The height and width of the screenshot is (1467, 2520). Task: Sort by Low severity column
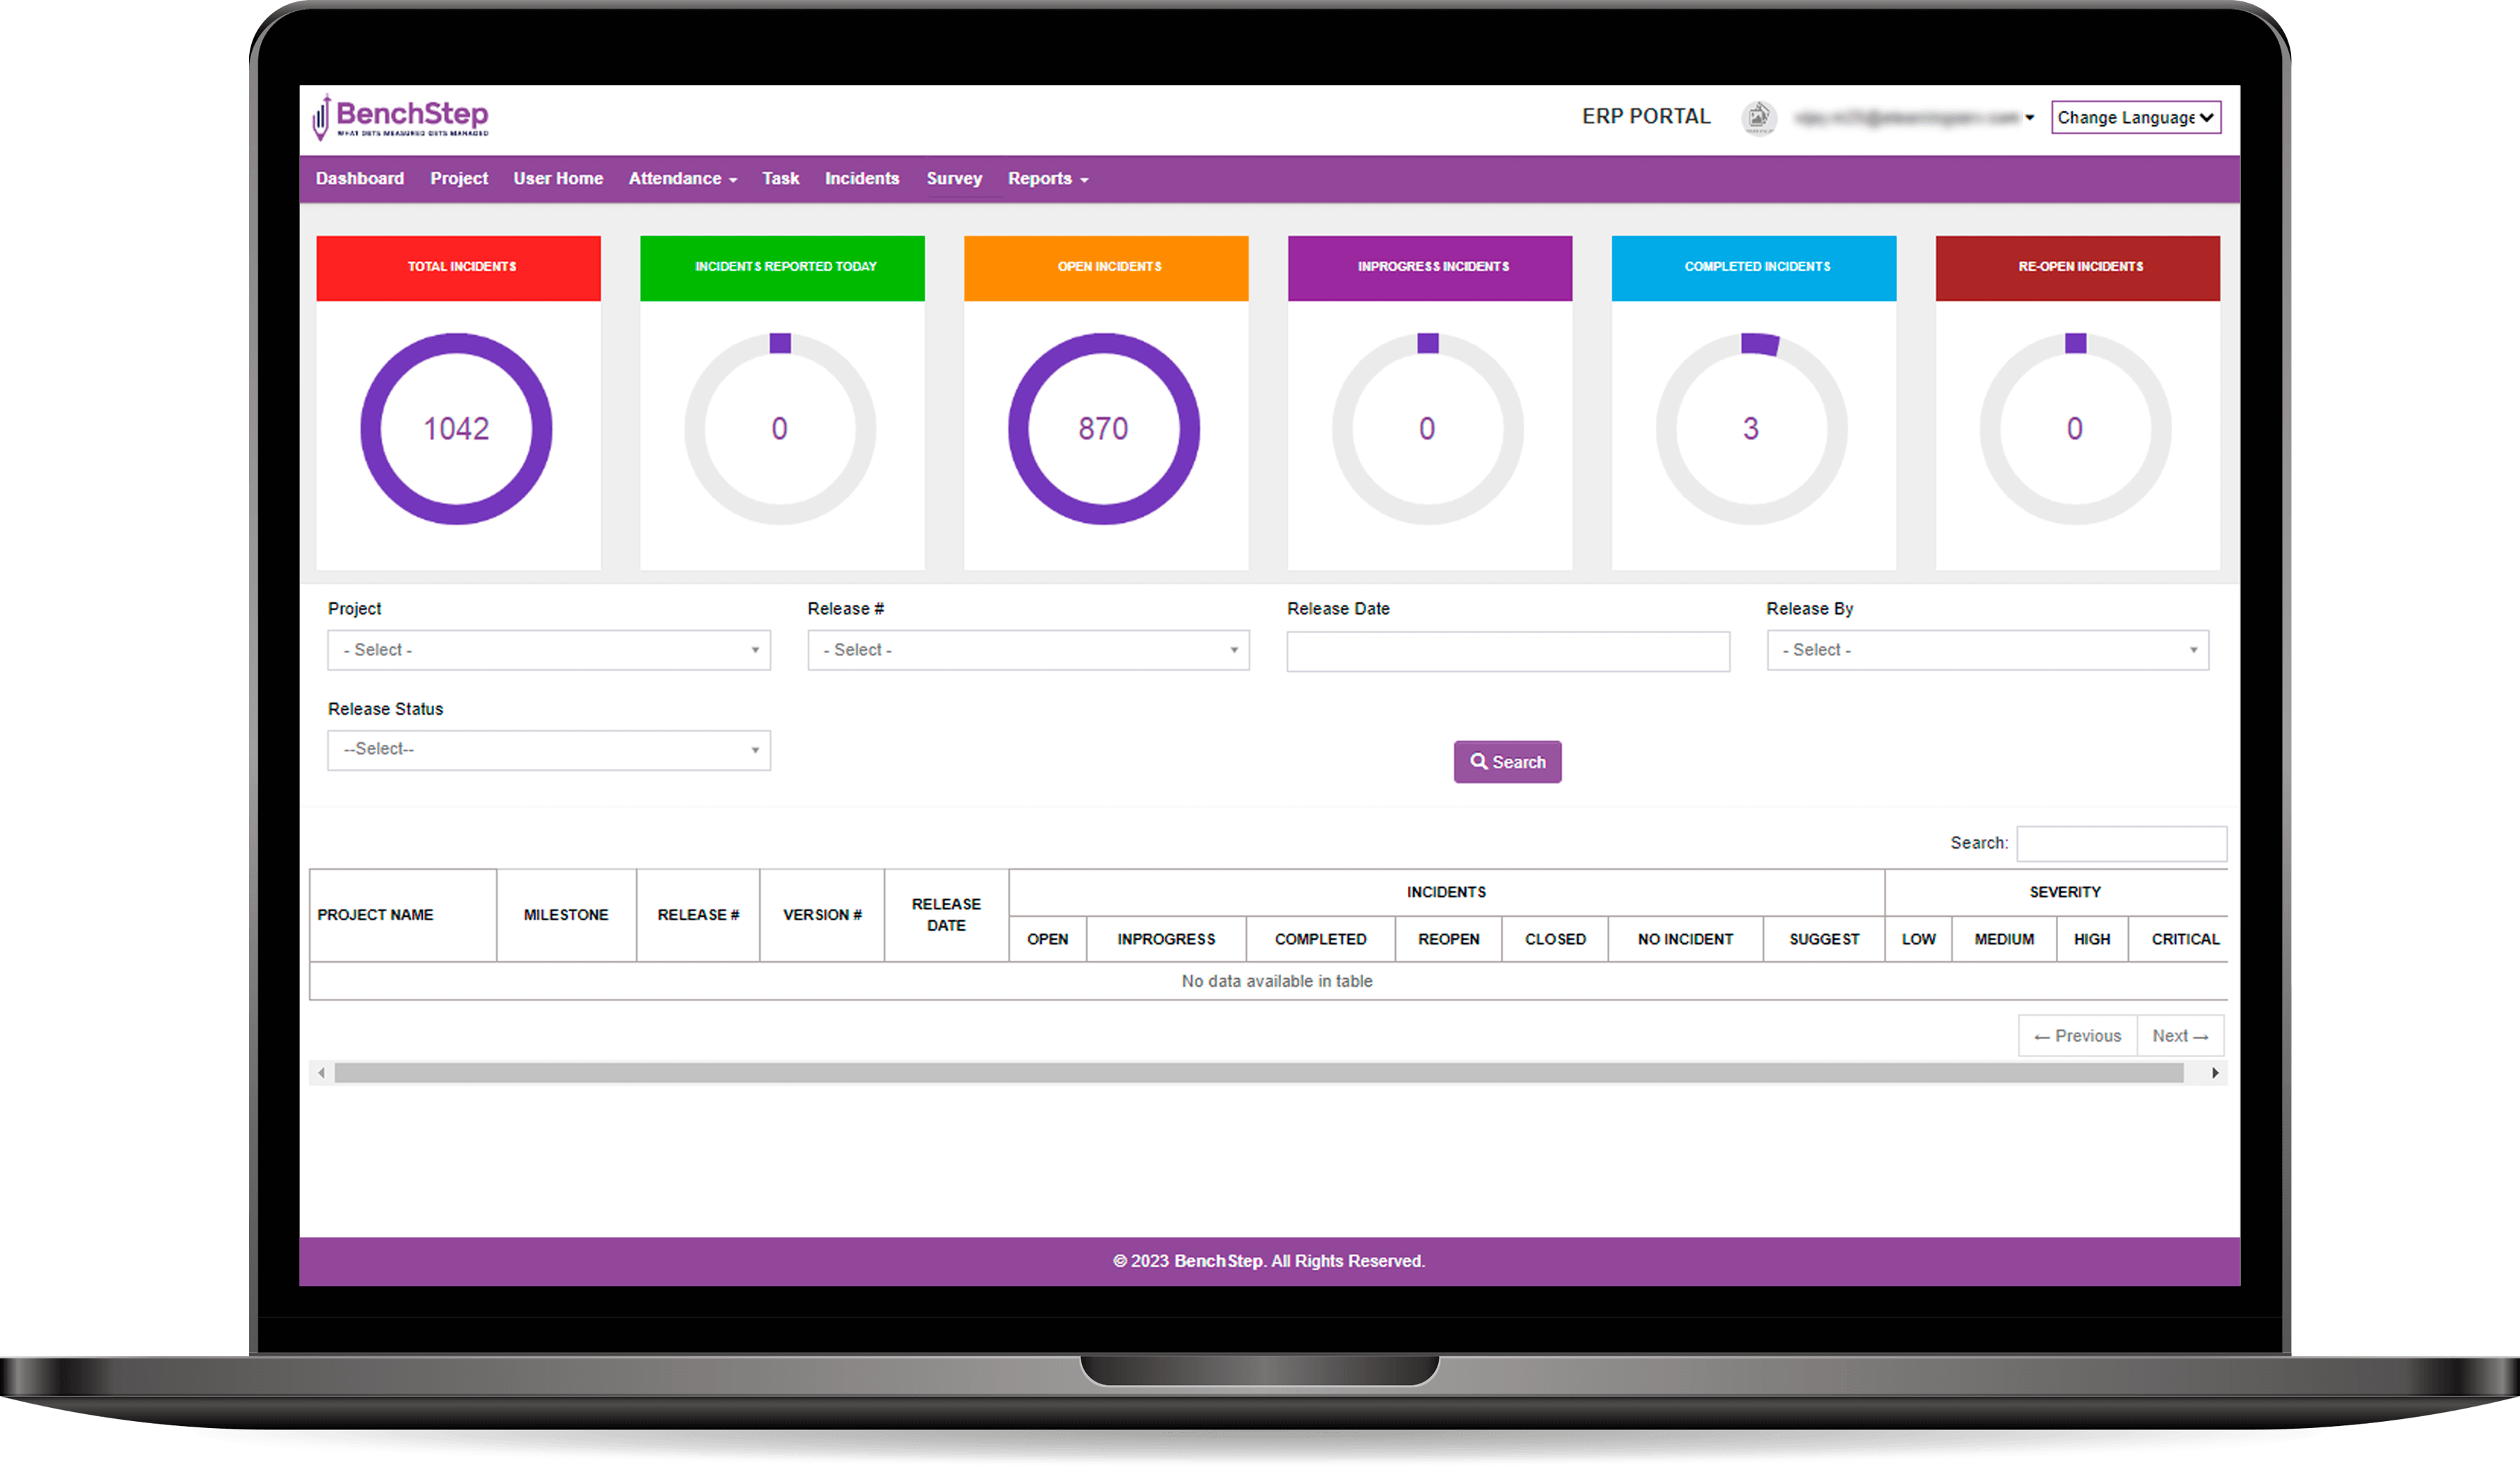click(1918, 939)
